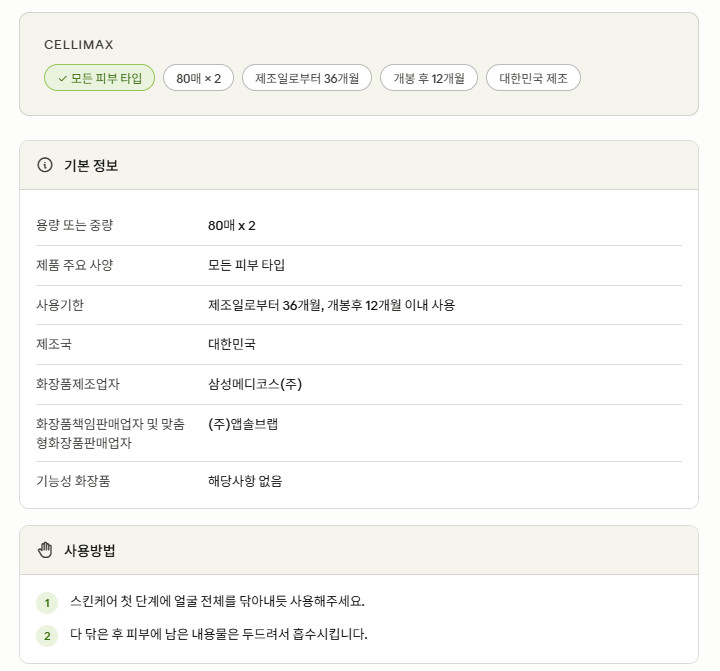Click the step 1 number badge
This screenshot has width=720, height=671.
click(x=47, y=603)
